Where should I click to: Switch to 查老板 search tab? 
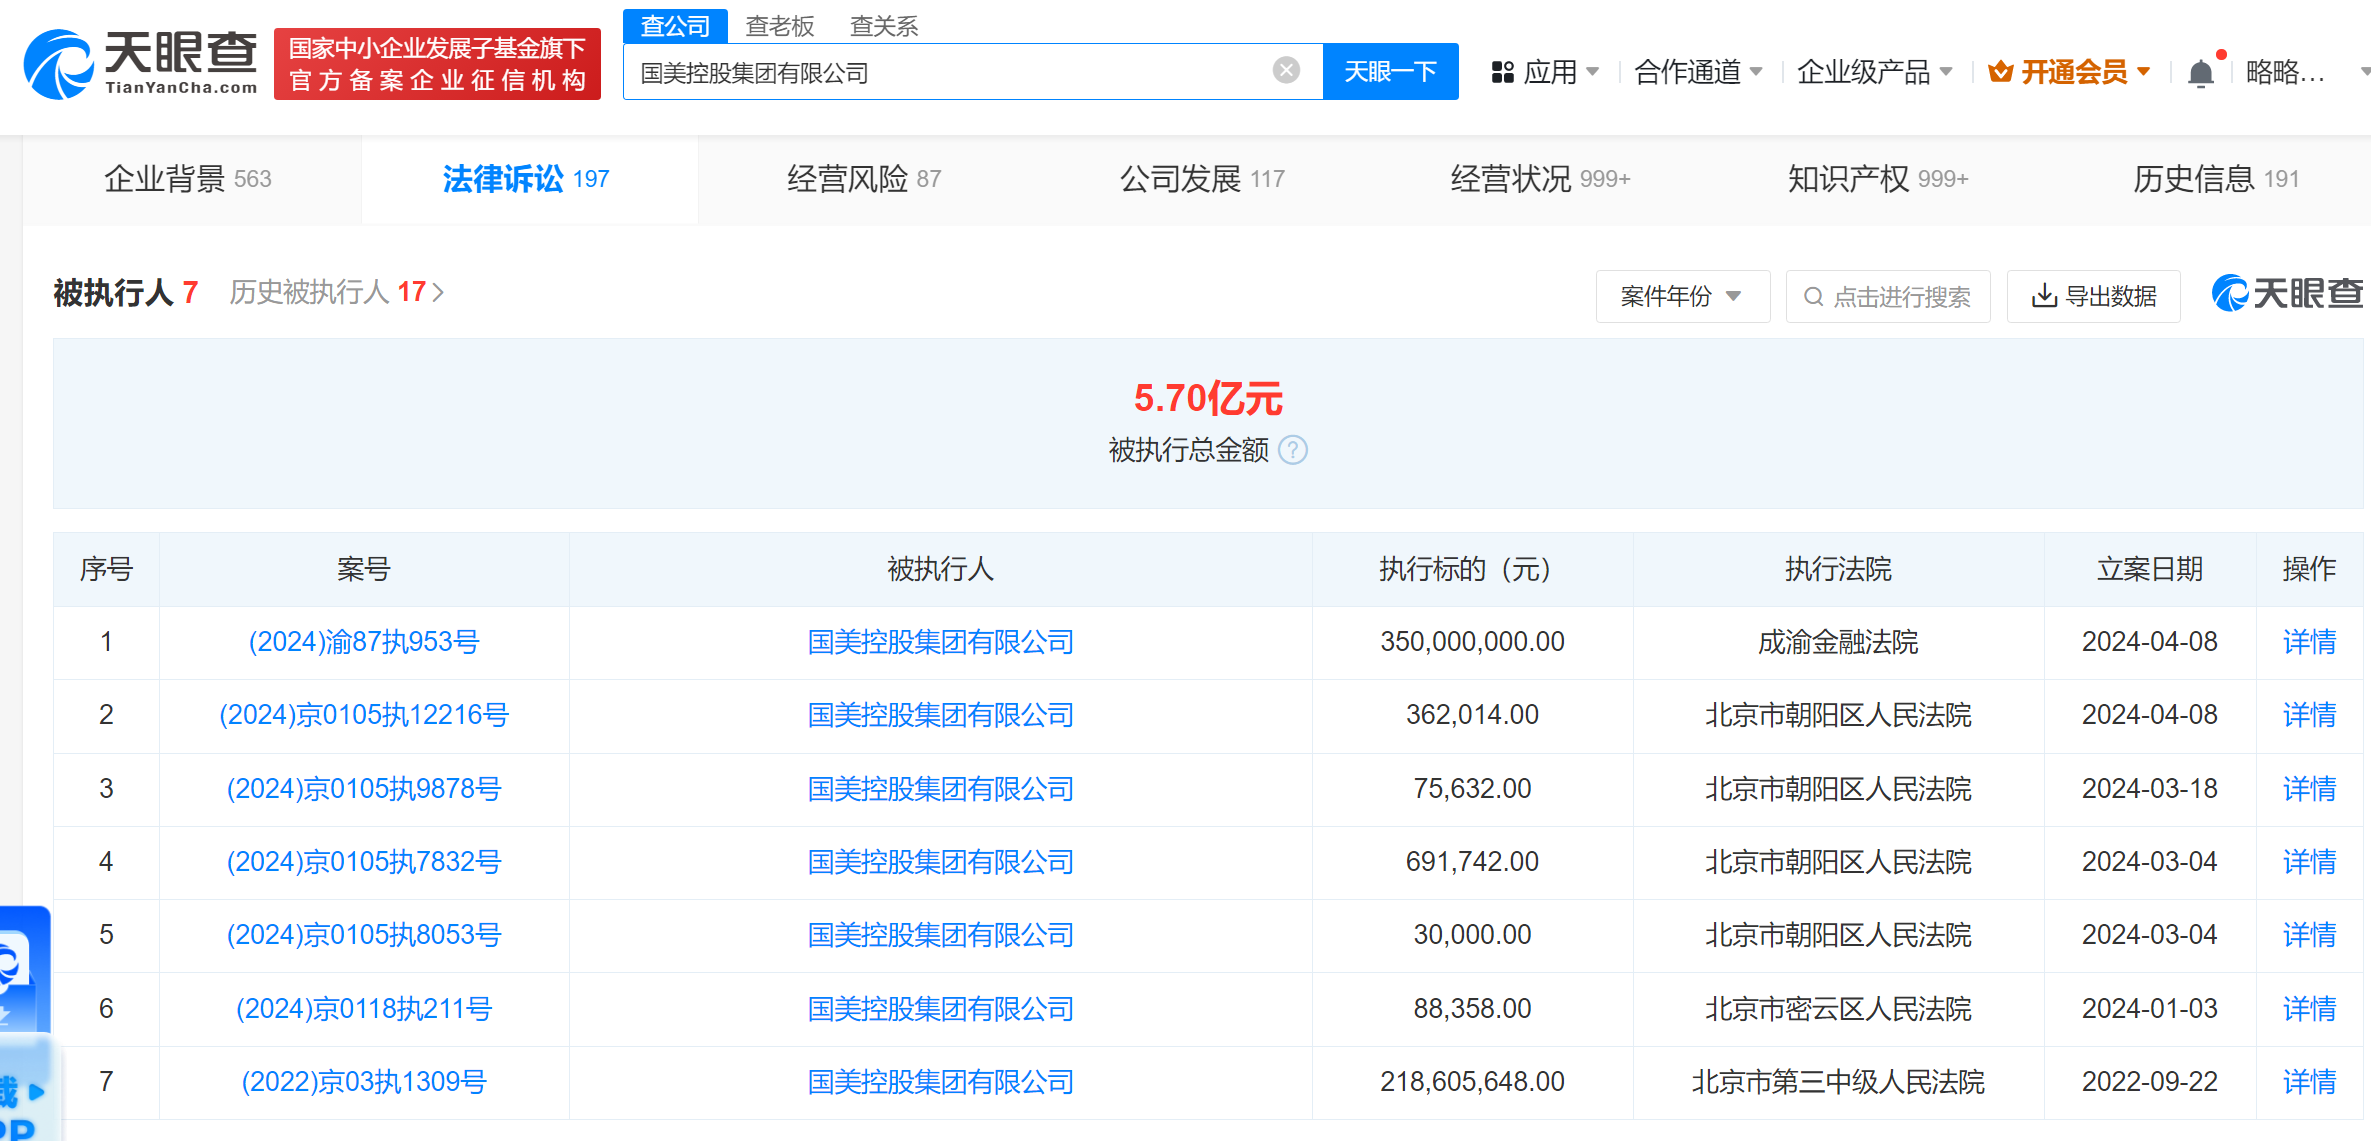[x=780, y=26]
